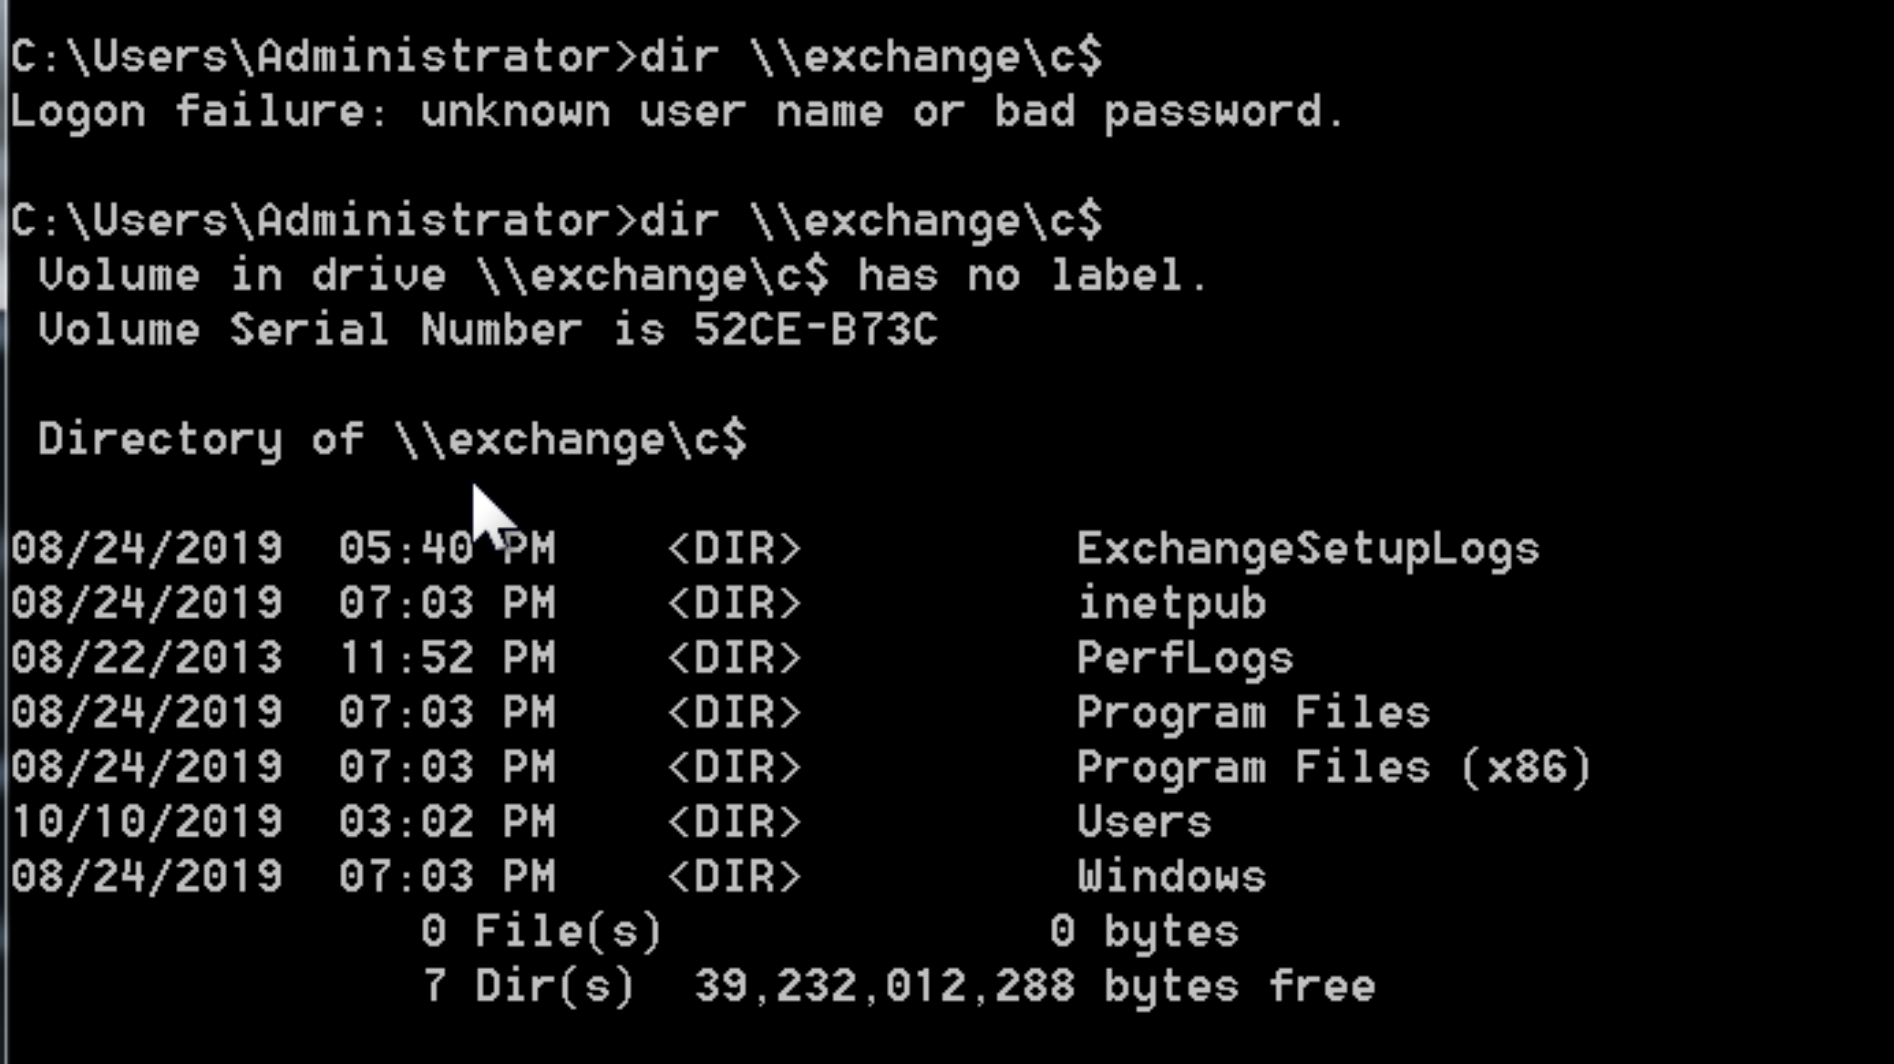Click the ExchangeSetupLogs directory name
This screenshot has height=1064, width=1894.
(1308, 550)
